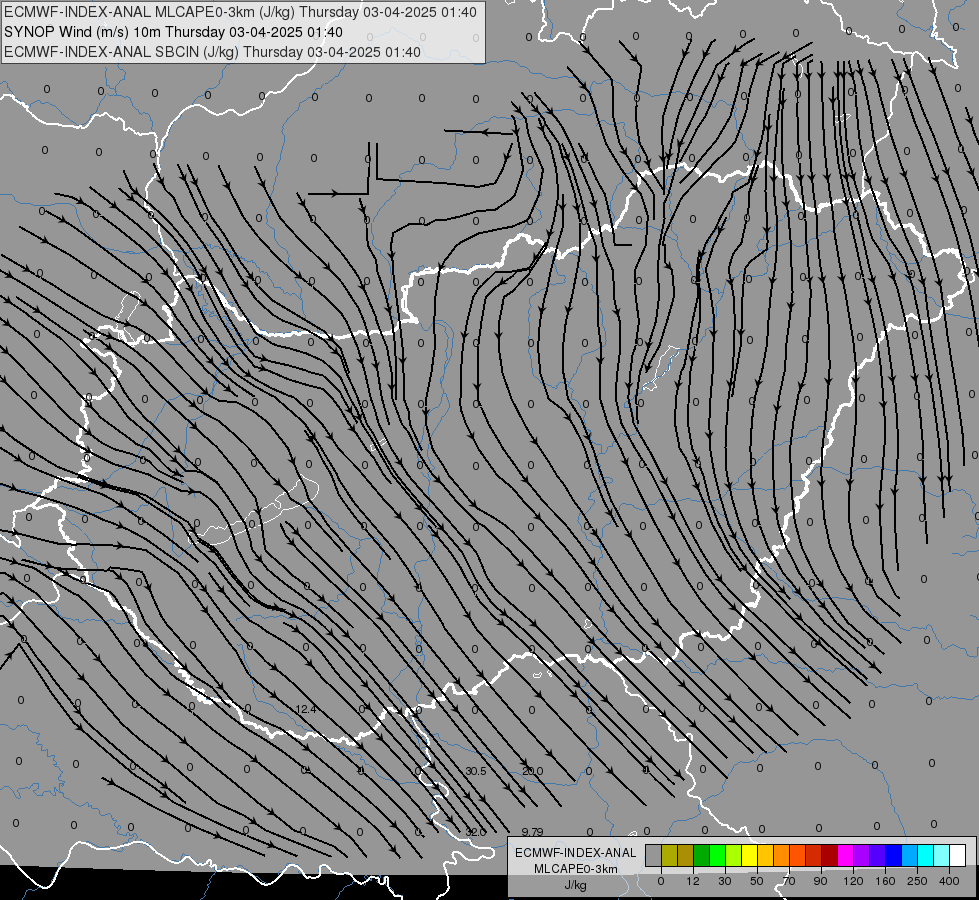The image size is (979, 900).
Task: Click legend scale value 50
Action: (757, 881)
